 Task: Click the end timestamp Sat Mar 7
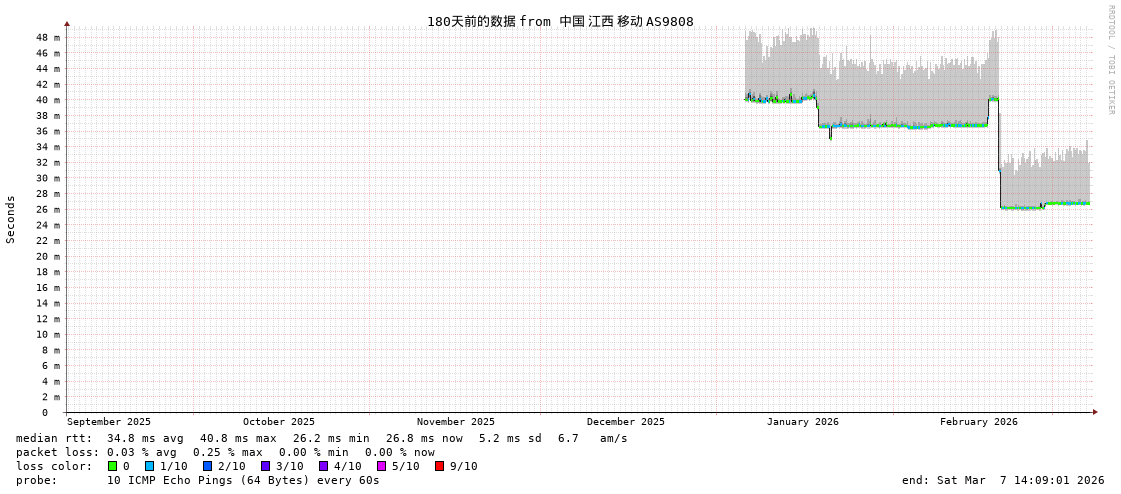[1003, 480]
